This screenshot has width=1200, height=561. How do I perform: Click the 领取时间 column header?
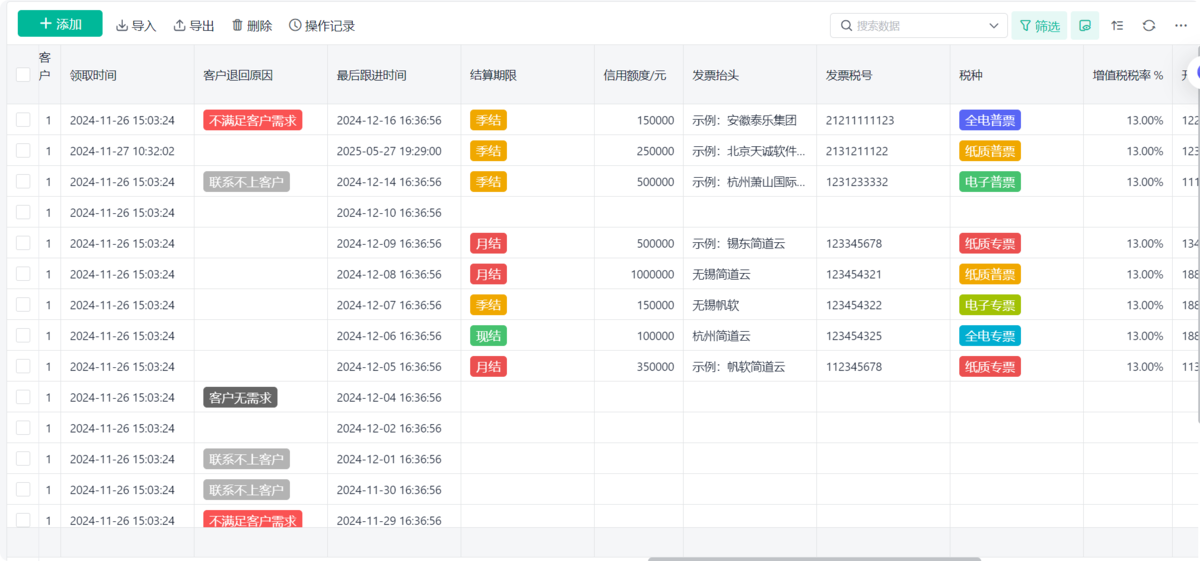pos(127,75)
